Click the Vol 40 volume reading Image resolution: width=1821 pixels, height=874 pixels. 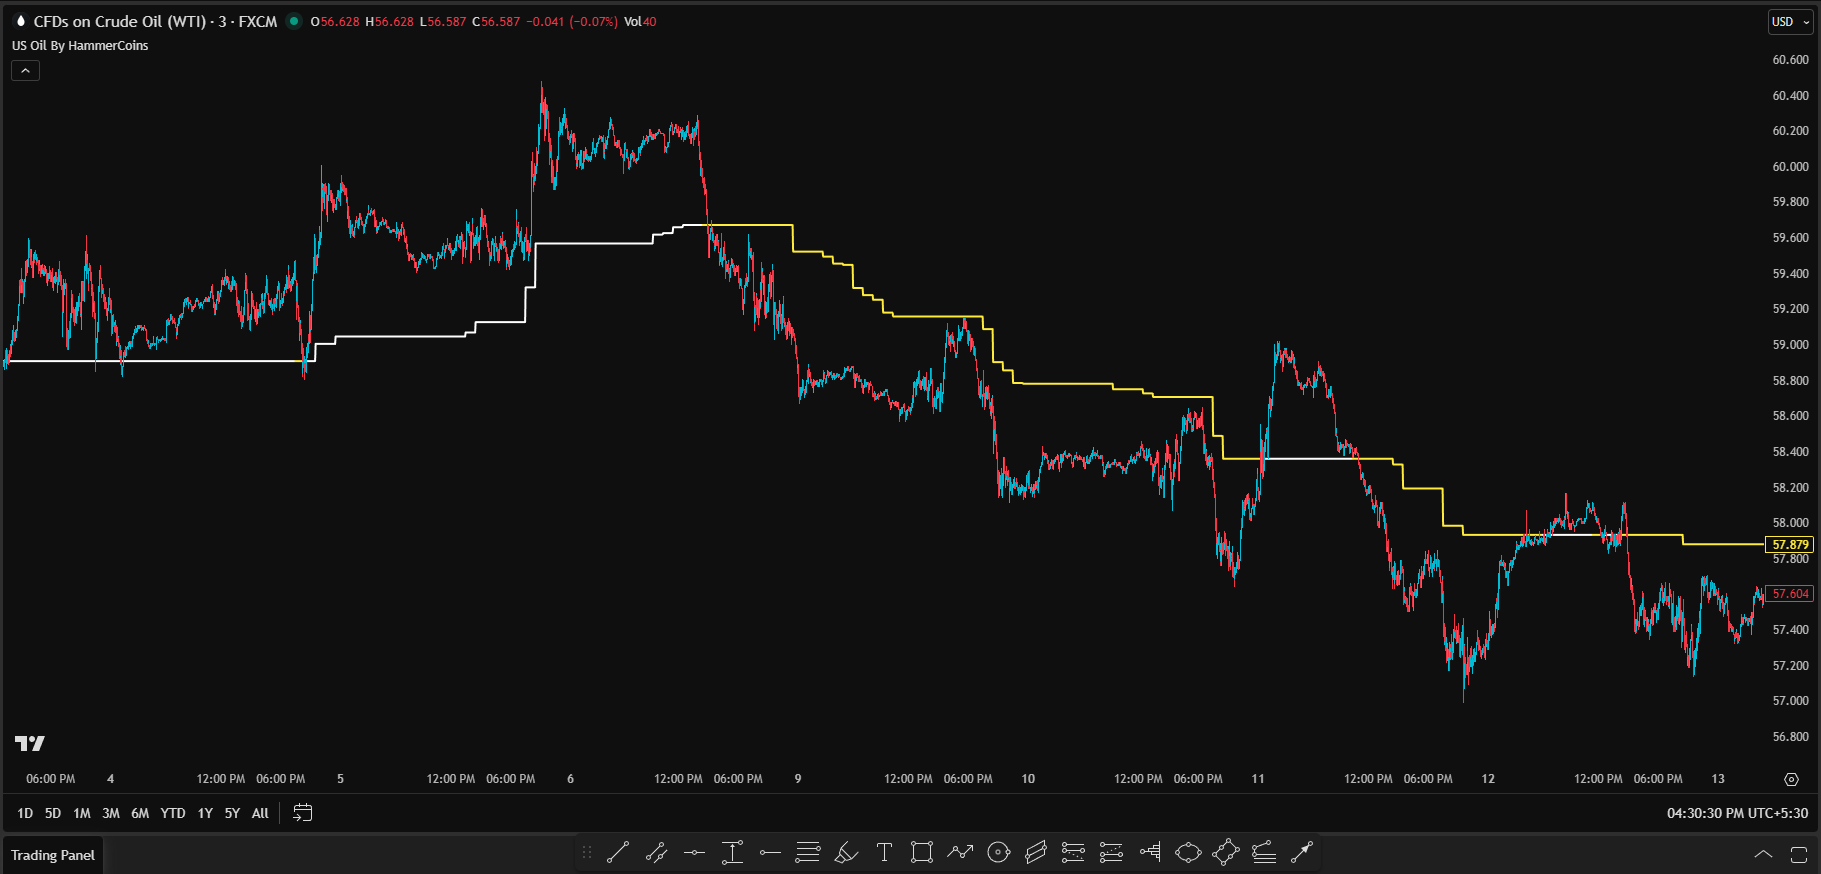[640, 22]
